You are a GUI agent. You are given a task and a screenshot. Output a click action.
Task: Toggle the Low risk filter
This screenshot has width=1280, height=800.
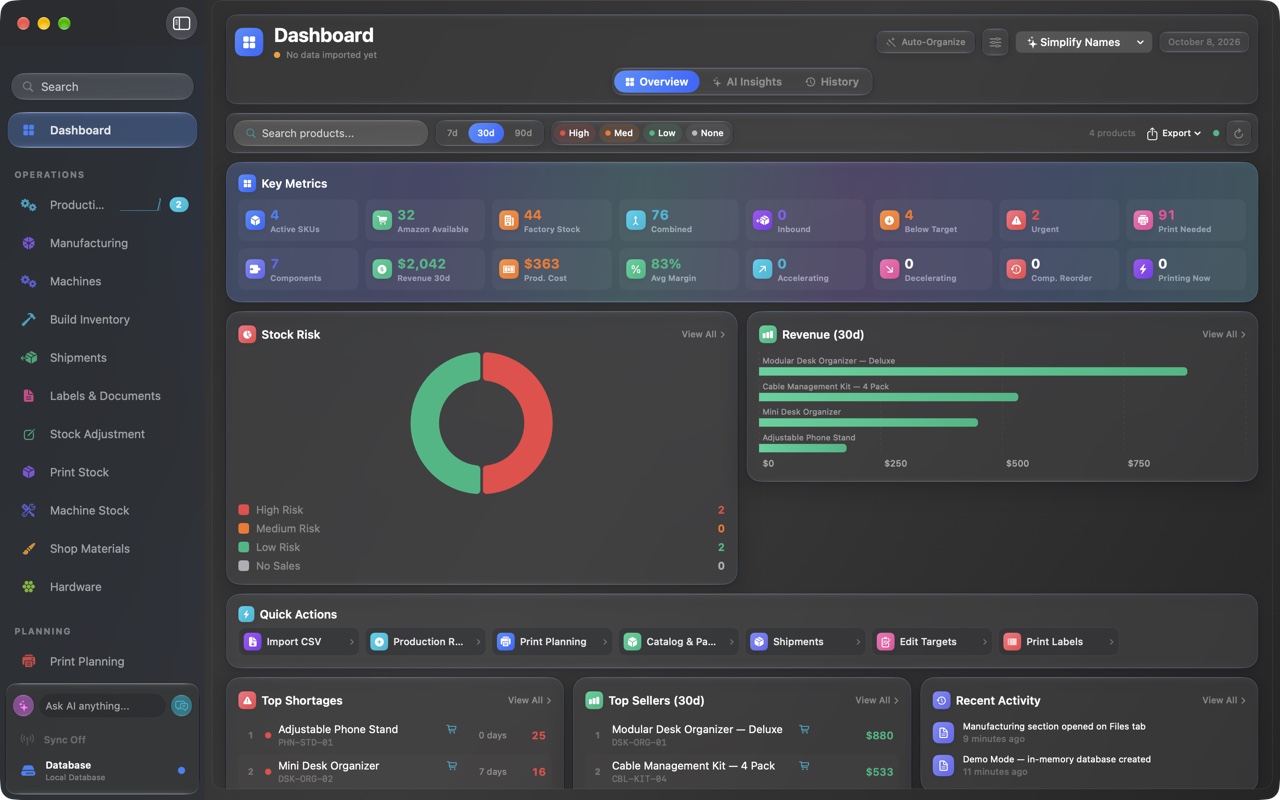pyautogui.click(x=662, y=133)
